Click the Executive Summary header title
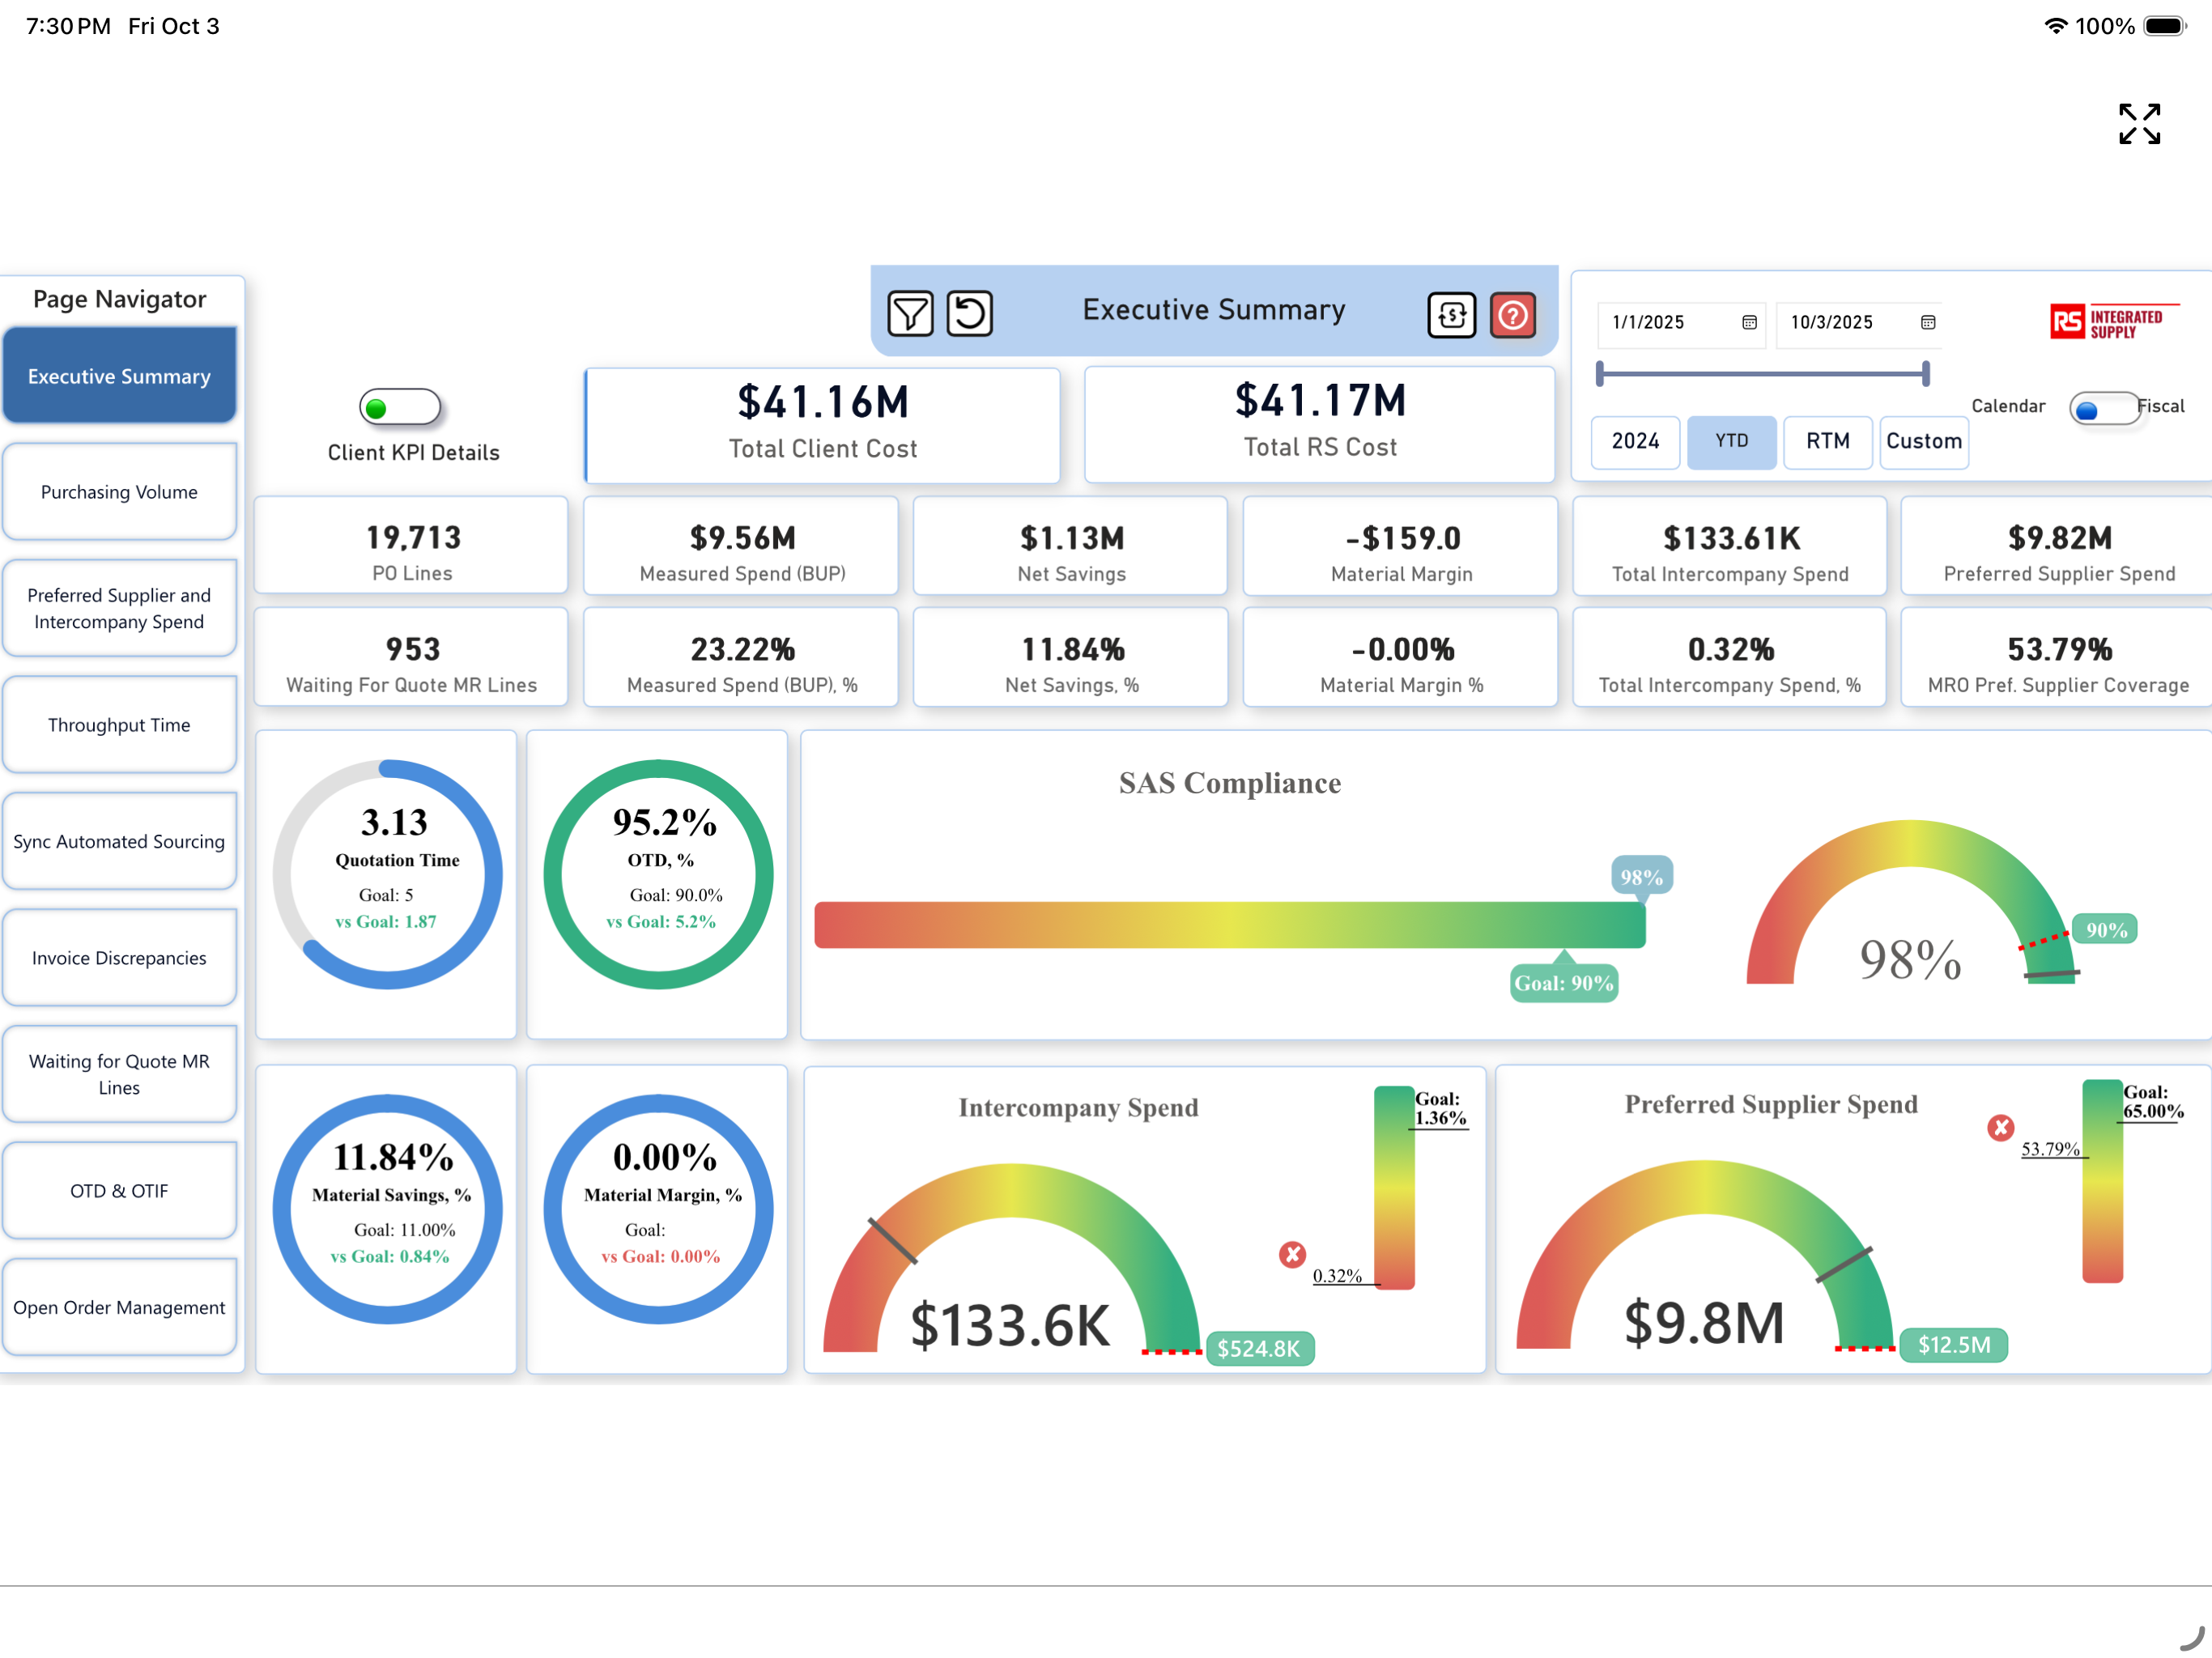Image resolution: width=2212 pixels, height=1658 pixels. point(1213,310)
